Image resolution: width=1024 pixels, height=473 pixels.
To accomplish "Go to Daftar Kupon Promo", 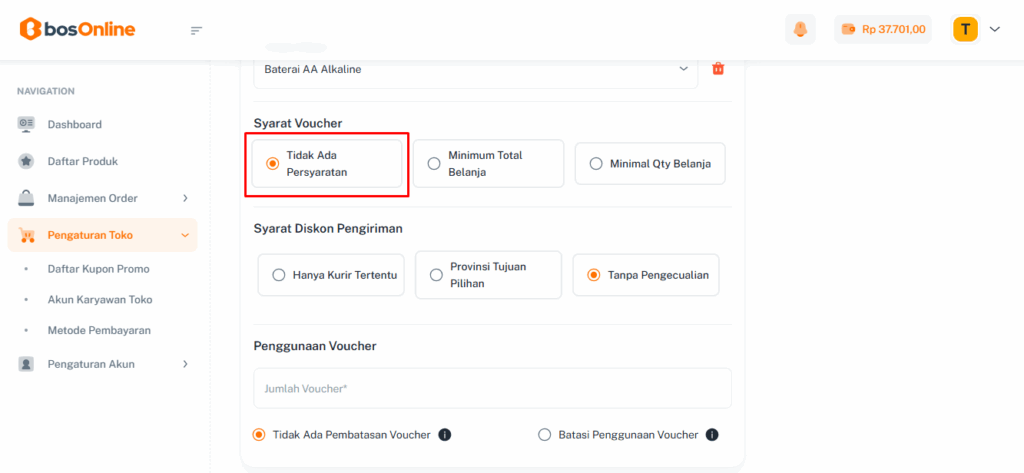I will click(98, 269).
